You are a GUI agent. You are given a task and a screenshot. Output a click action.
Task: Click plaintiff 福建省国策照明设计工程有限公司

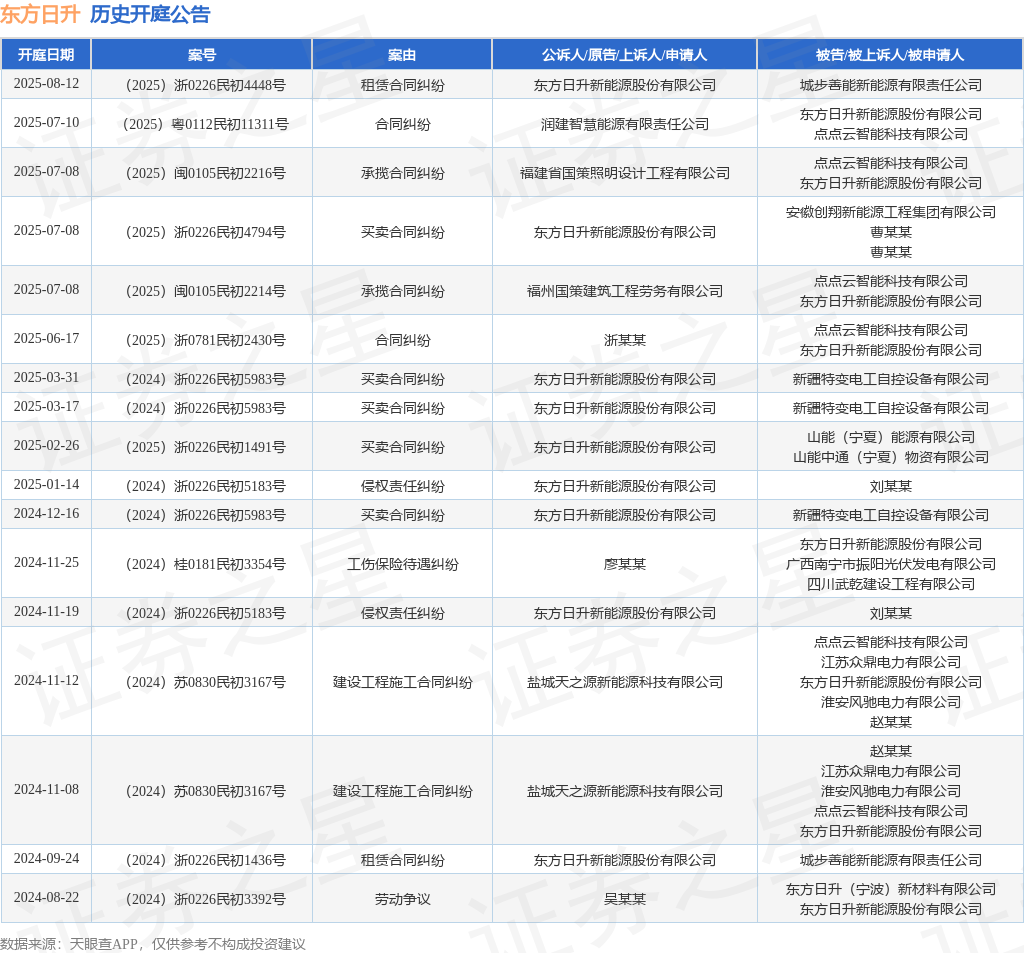(625, 173)
